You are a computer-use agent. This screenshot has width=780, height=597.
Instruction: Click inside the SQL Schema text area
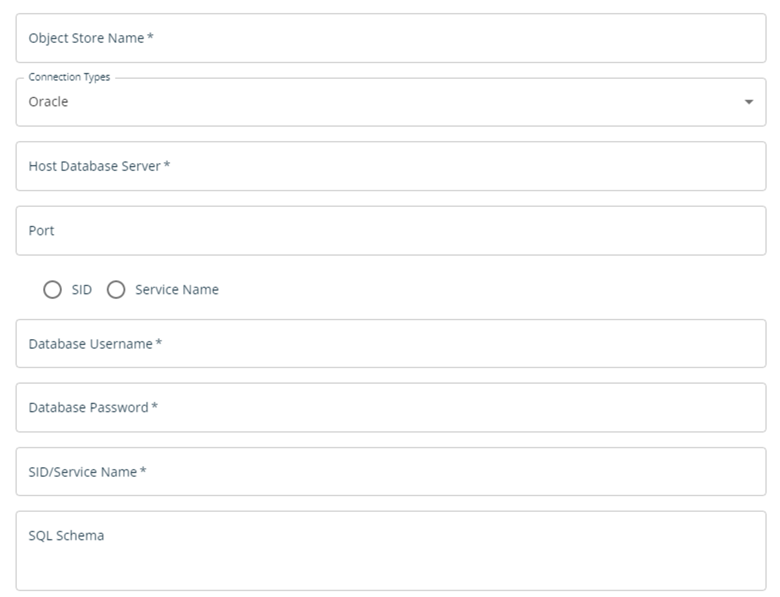(x=390, y=551)
